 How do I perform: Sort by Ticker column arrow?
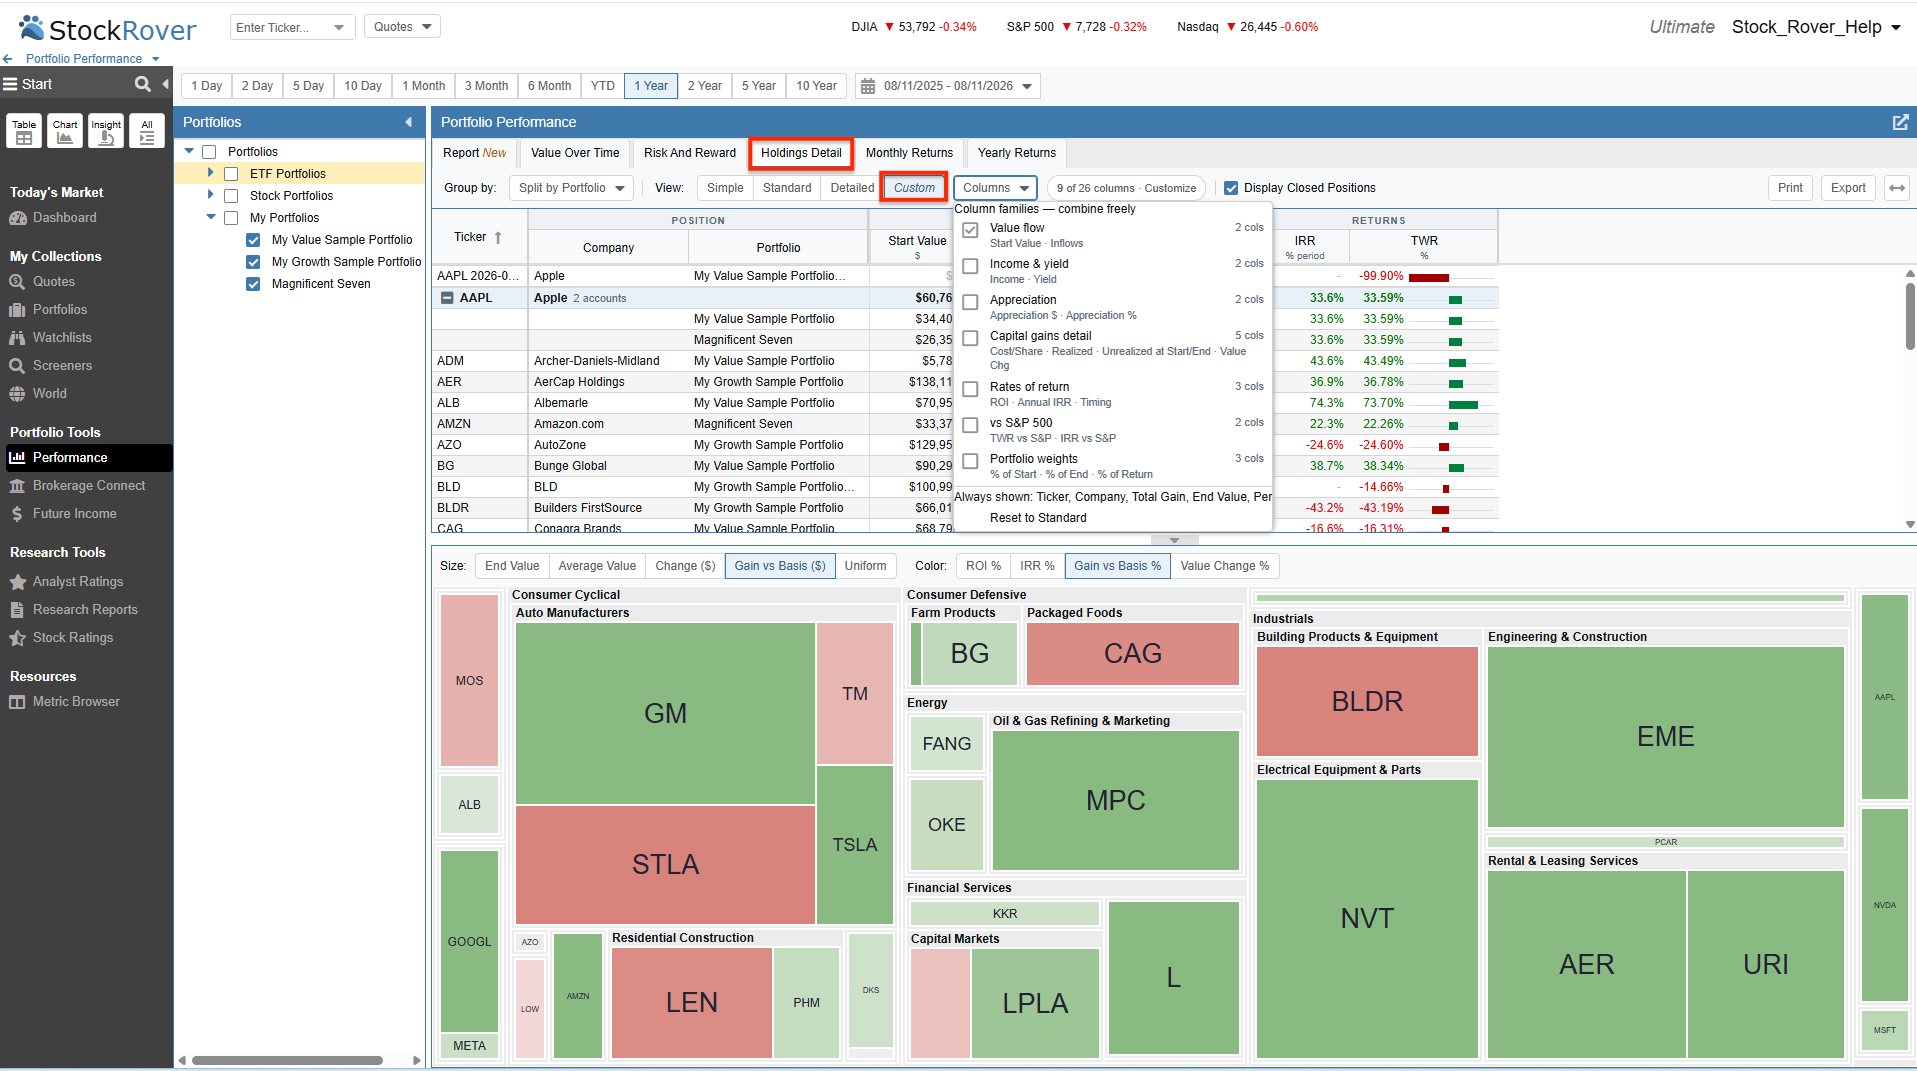coord(498,238)
